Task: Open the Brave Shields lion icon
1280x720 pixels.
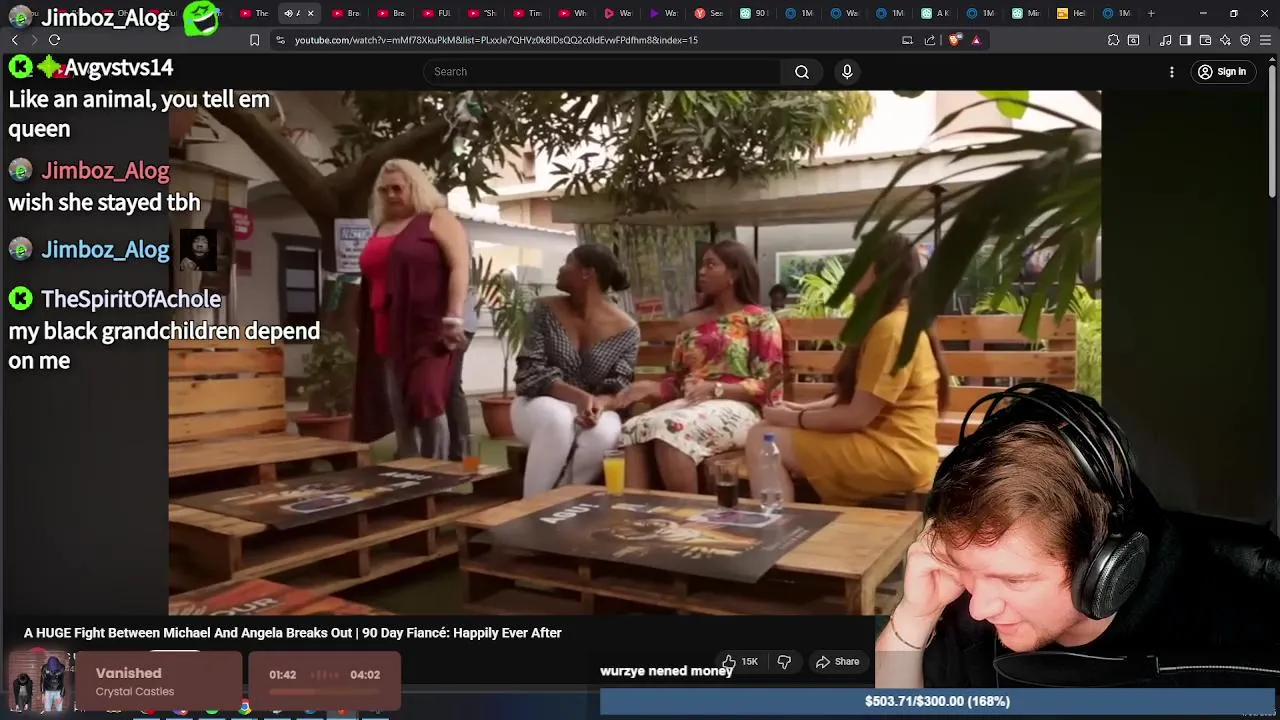Action: point(954,40)
